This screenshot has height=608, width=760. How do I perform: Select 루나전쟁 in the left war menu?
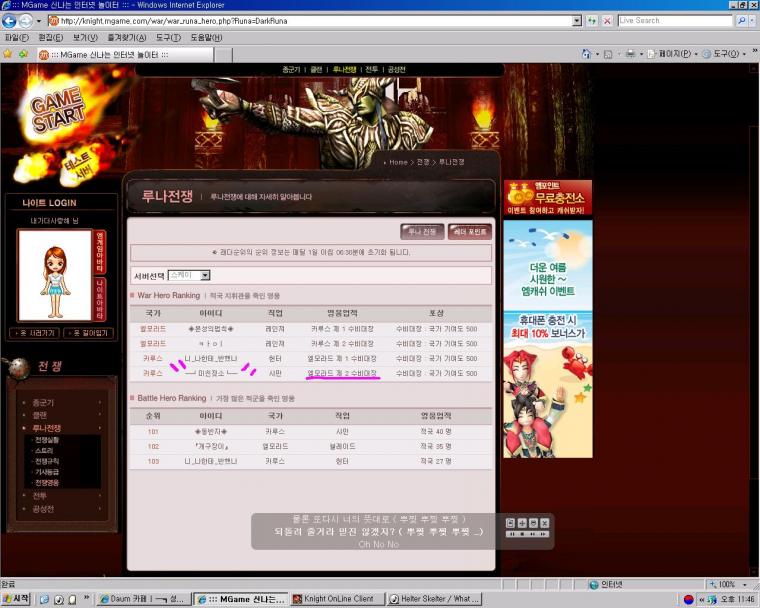[x=47, y=428]
